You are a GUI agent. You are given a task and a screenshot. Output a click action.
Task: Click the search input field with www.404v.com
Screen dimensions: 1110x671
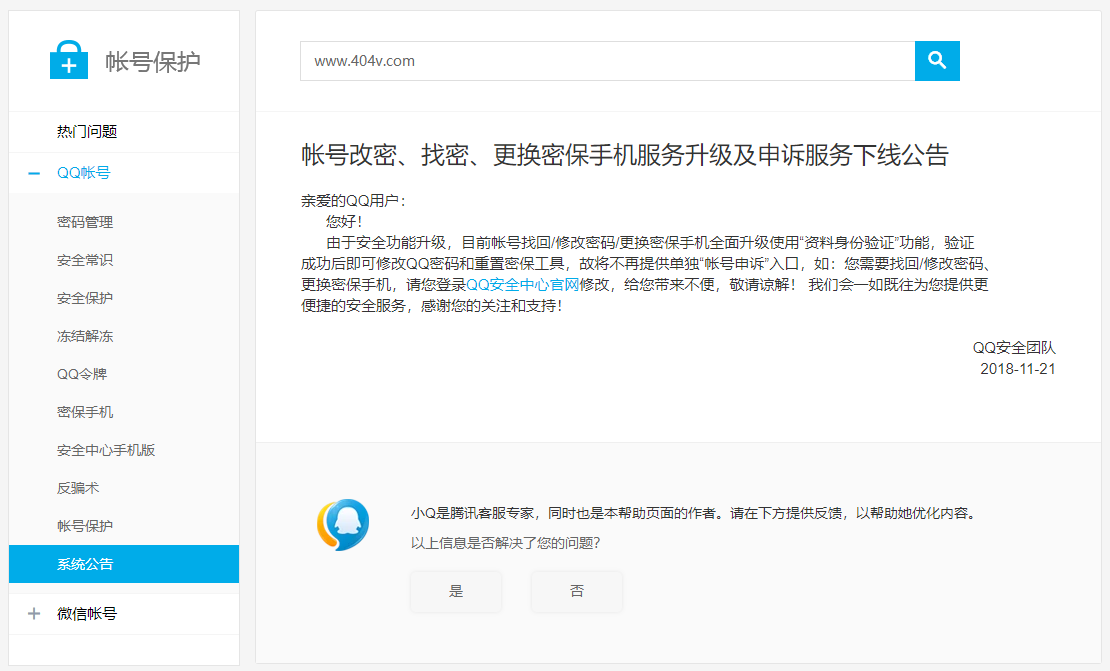[x=607, y=61]
